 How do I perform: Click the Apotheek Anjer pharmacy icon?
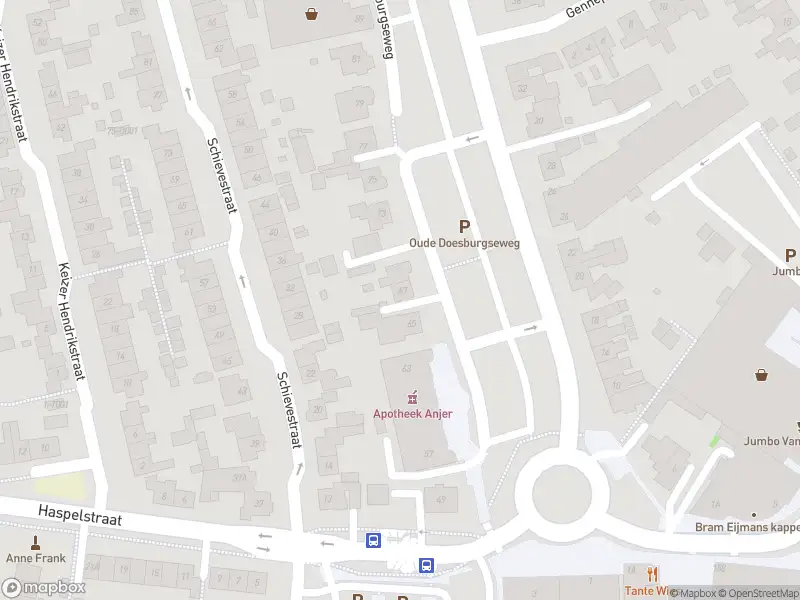[412, 397]
